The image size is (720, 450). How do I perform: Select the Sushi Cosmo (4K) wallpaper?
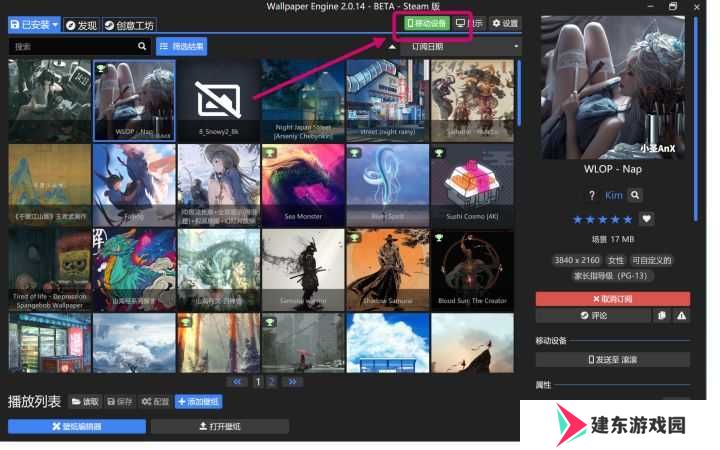(472, 185)
